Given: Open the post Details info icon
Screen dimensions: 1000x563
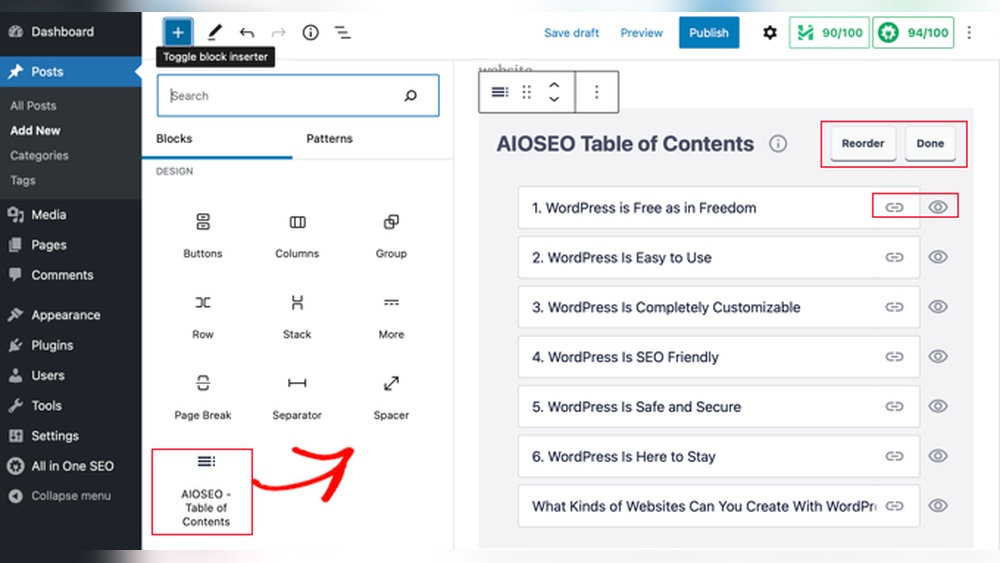Looking at the screenshot, I should (311, 33).
